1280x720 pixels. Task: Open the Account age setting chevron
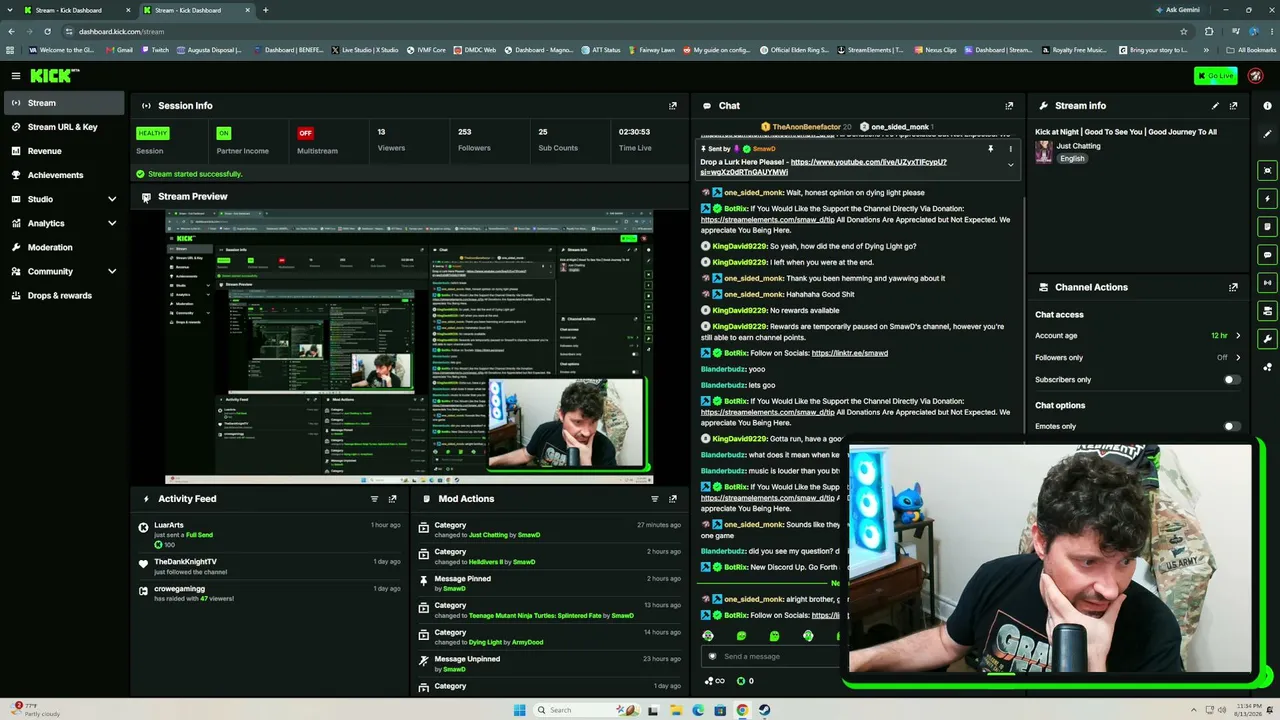tap(1238, 336)
